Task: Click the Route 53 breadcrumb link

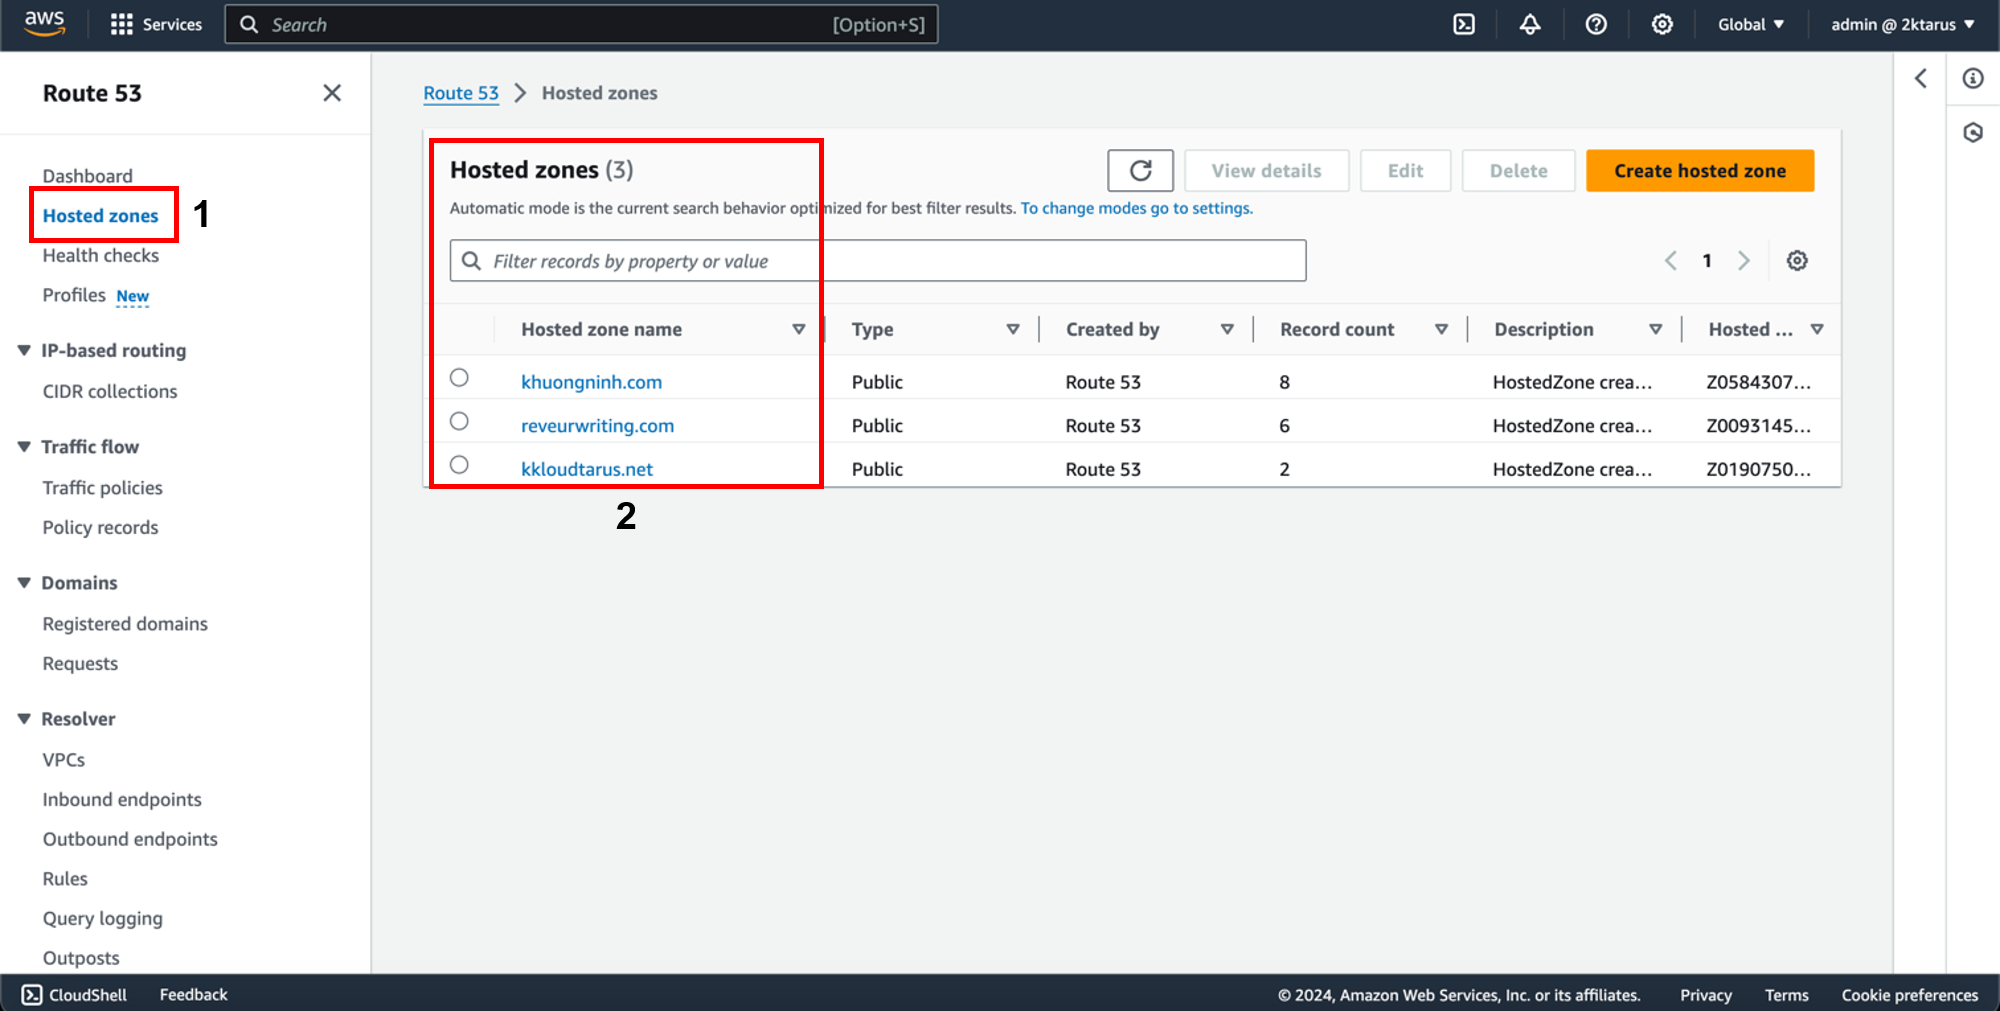Action: pyautogui.click(x=461, y=93)
